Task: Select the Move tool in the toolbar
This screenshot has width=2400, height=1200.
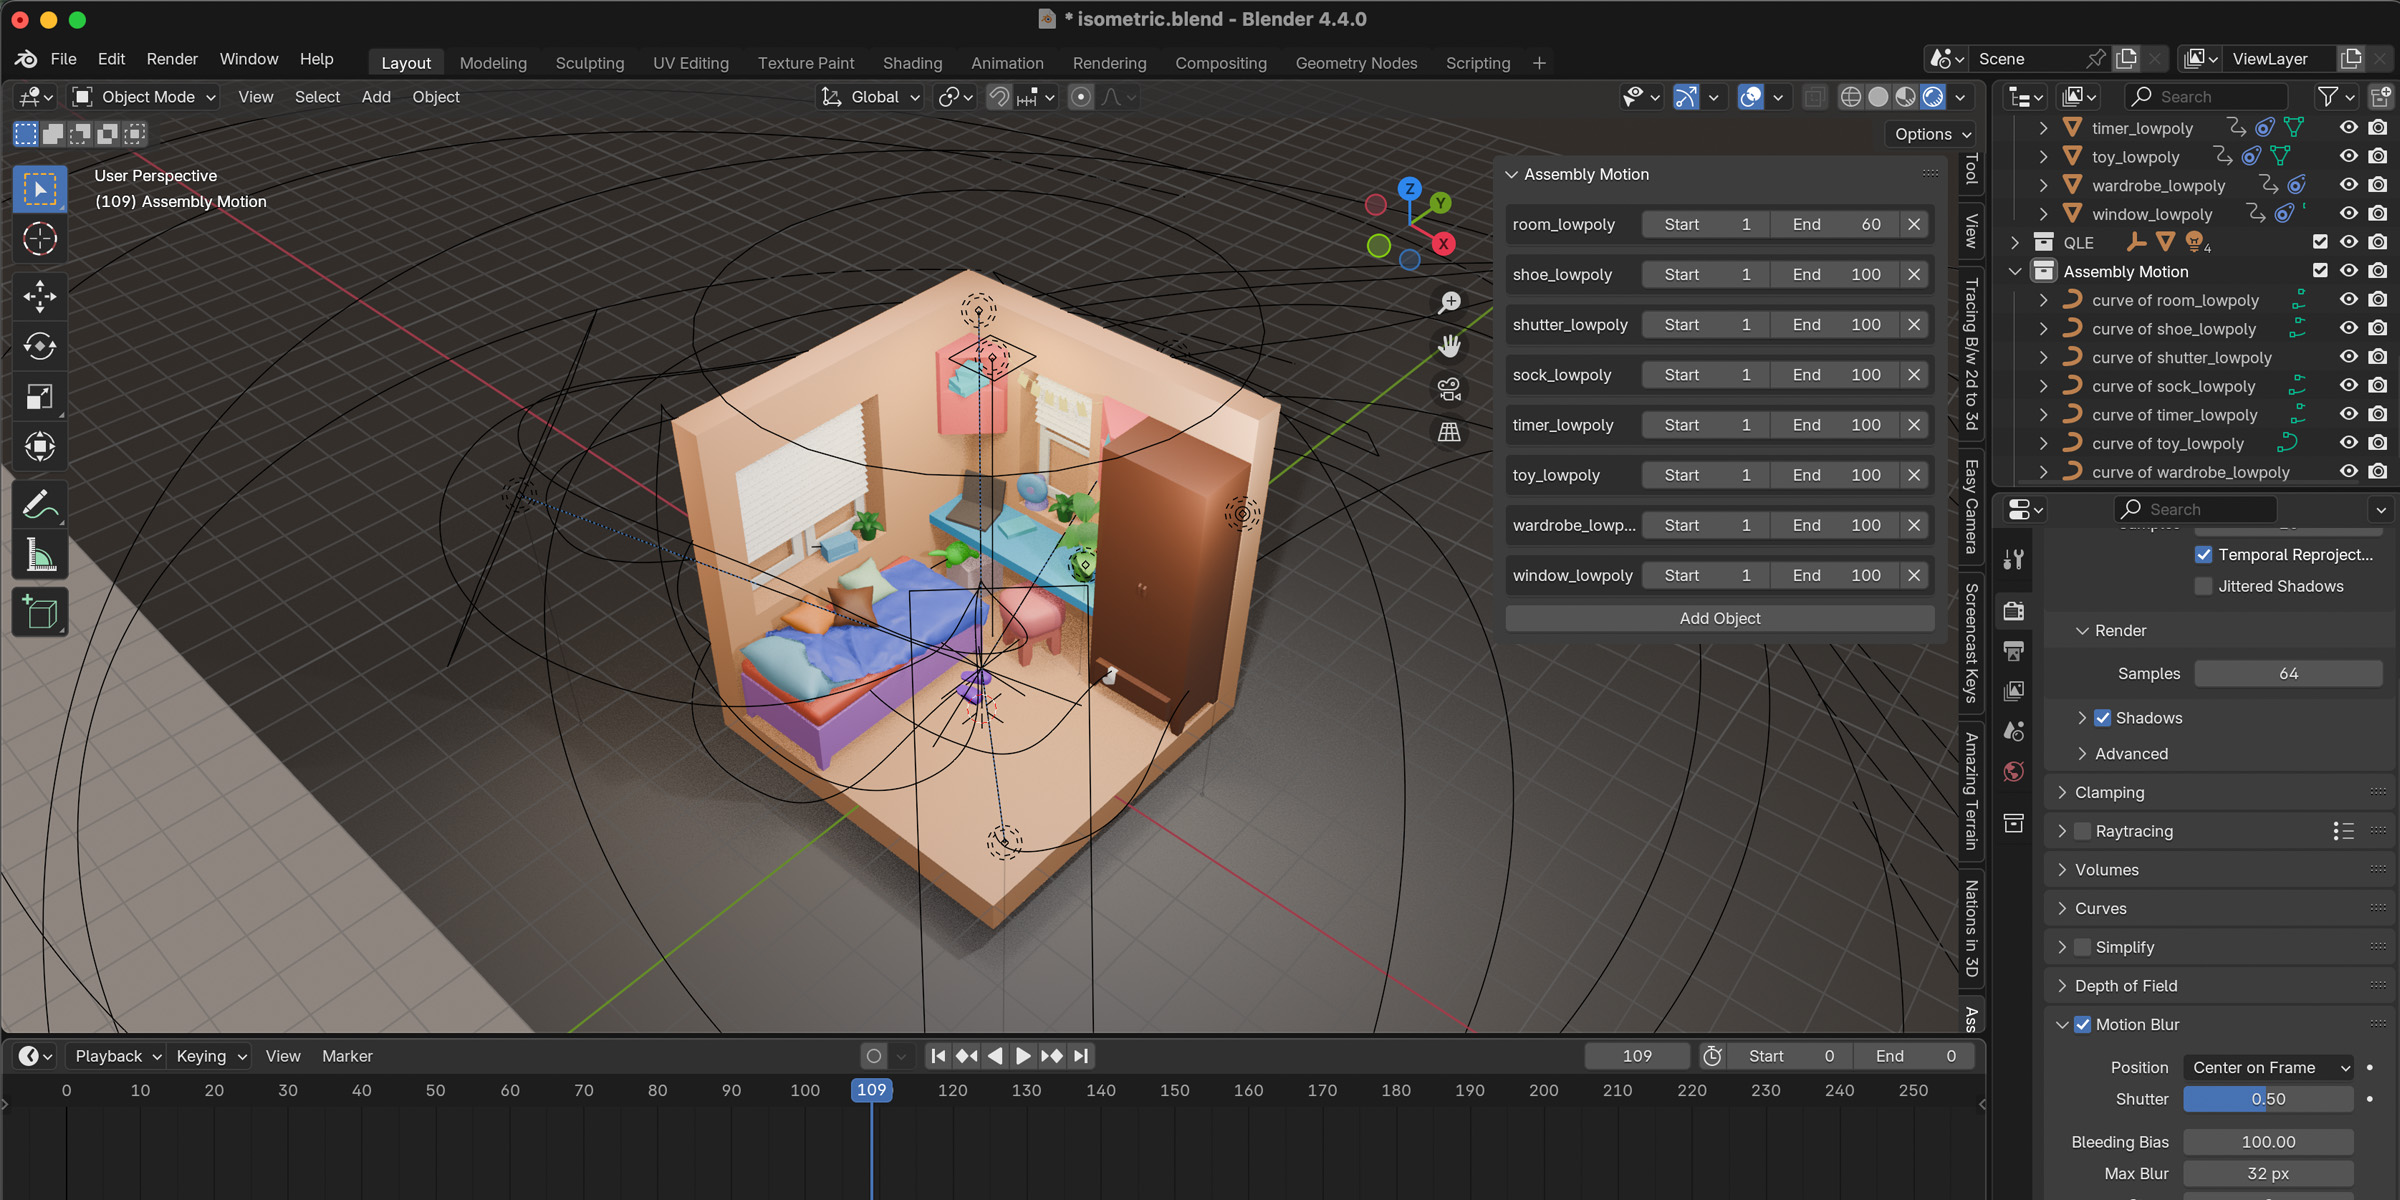Action: pos(40,295)
